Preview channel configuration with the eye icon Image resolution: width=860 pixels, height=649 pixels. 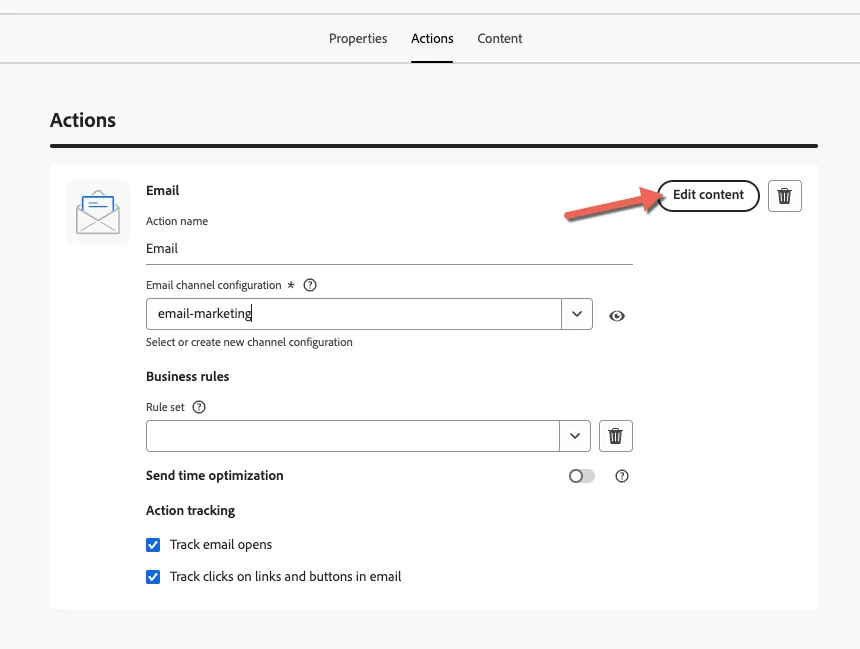coord(616,316)
